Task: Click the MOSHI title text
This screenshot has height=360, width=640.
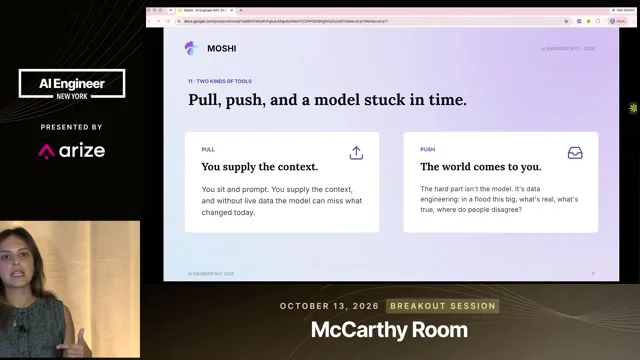Action: pos(222,49)
